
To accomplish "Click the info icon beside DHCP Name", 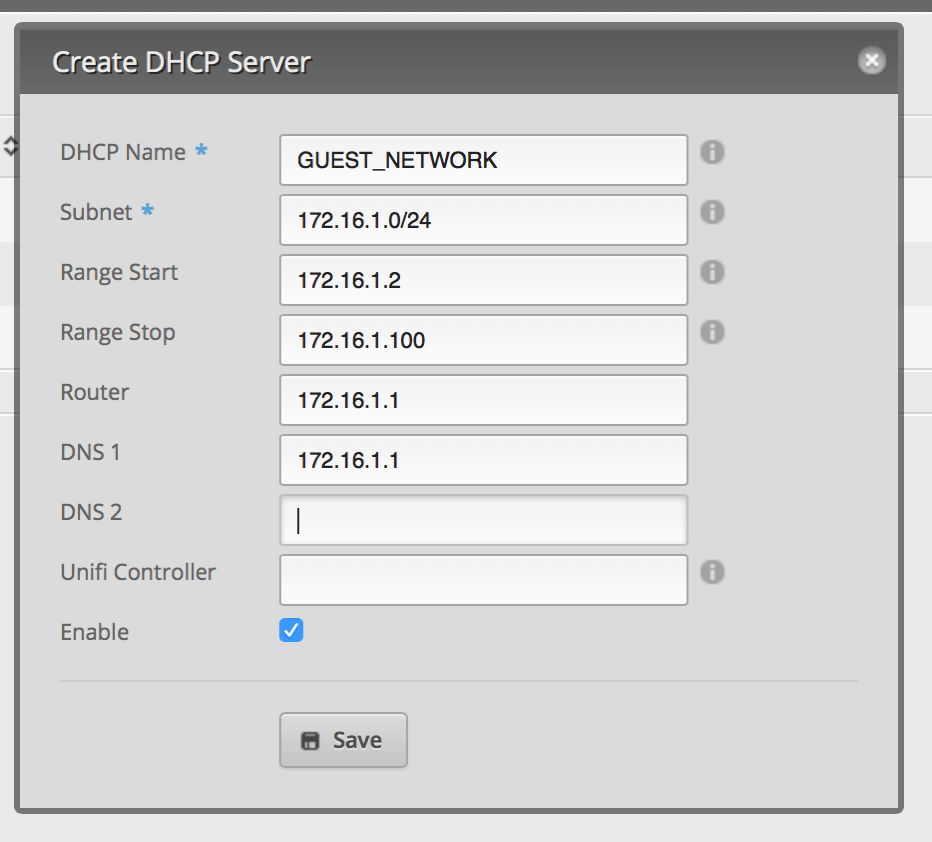I will pos(712,152).
